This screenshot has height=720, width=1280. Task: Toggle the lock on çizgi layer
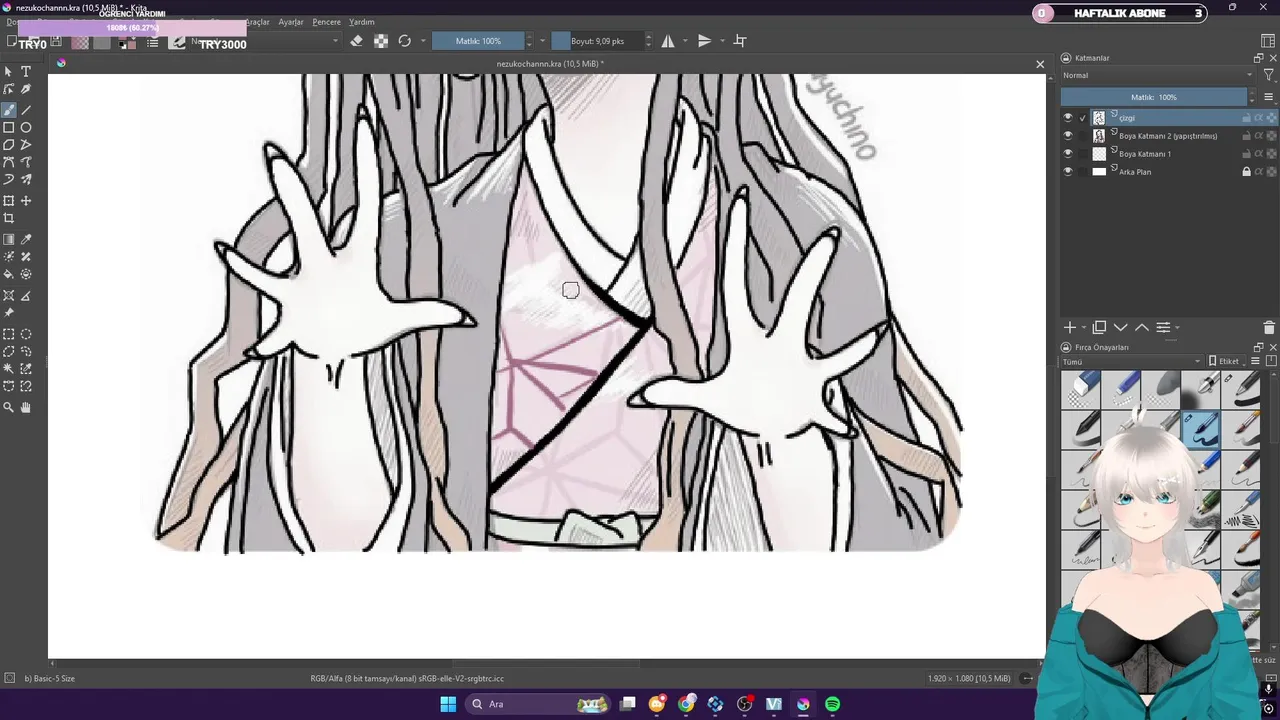pyautogui.click(x=1246, y=118)
